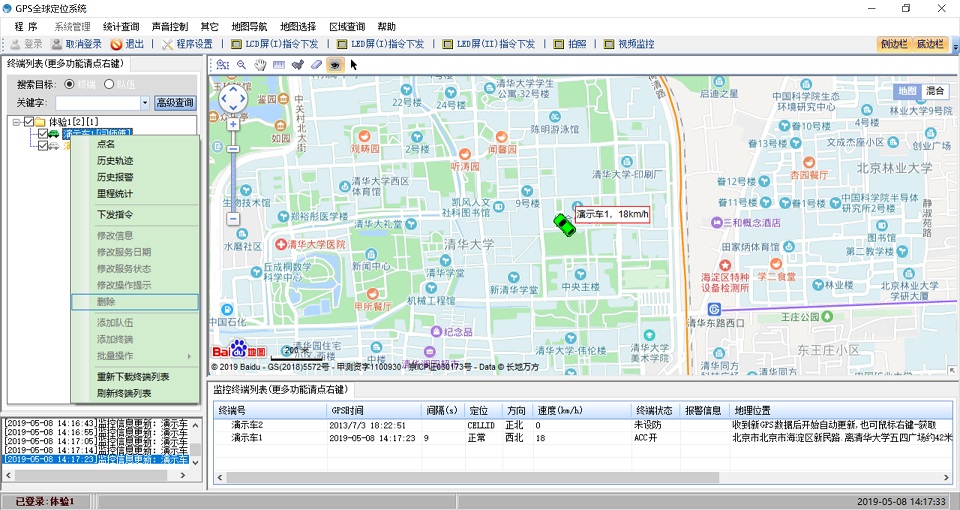Click the map pan down arrow
The image size is (960, 510).
coord(233,108)
